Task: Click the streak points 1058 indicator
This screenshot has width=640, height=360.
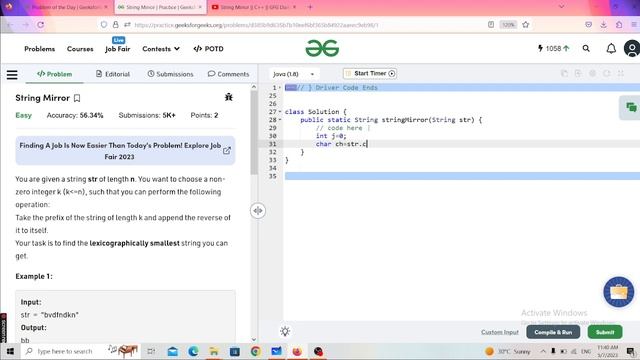Action: click(x=553, y=49)
